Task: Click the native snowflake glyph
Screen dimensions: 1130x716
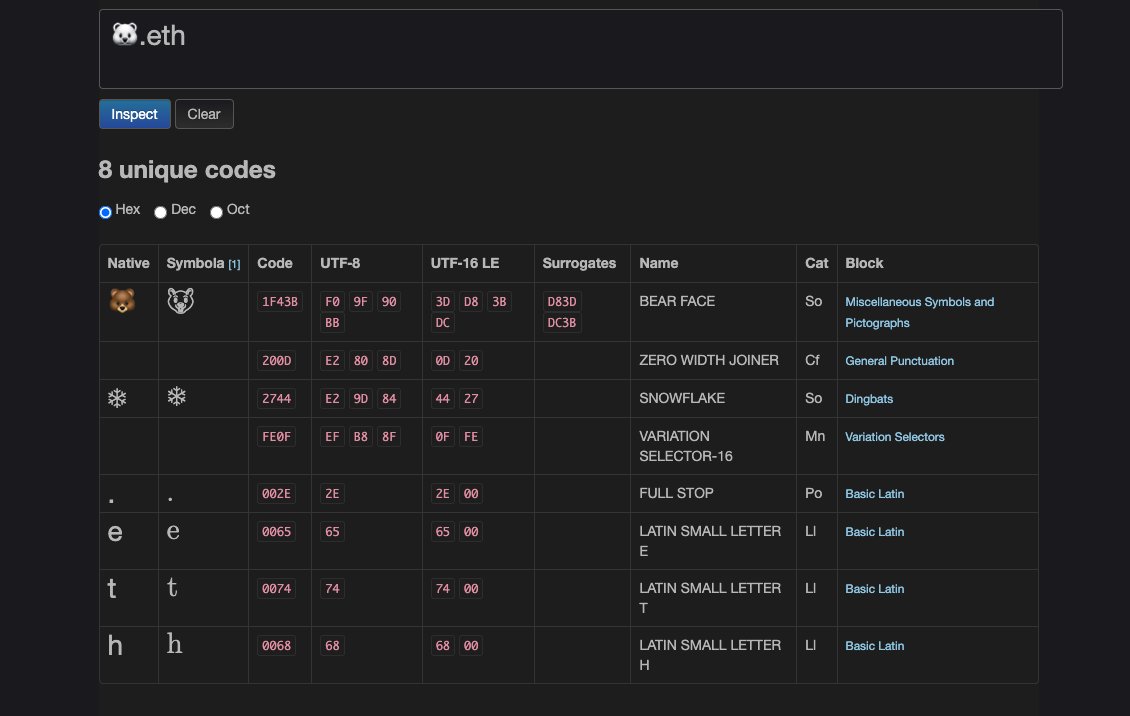Action: coord(116,398)
